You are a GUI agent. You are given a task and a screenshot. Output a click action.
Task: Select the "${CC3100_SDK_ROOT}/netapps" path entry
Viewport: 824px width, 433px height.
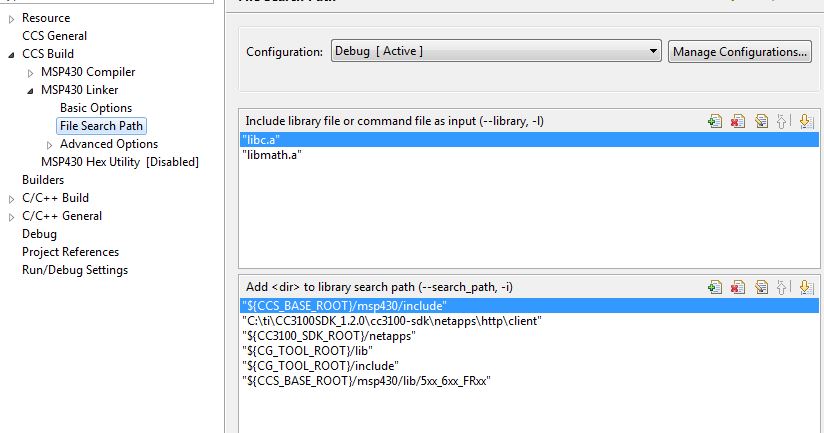[x=529, y=336]
